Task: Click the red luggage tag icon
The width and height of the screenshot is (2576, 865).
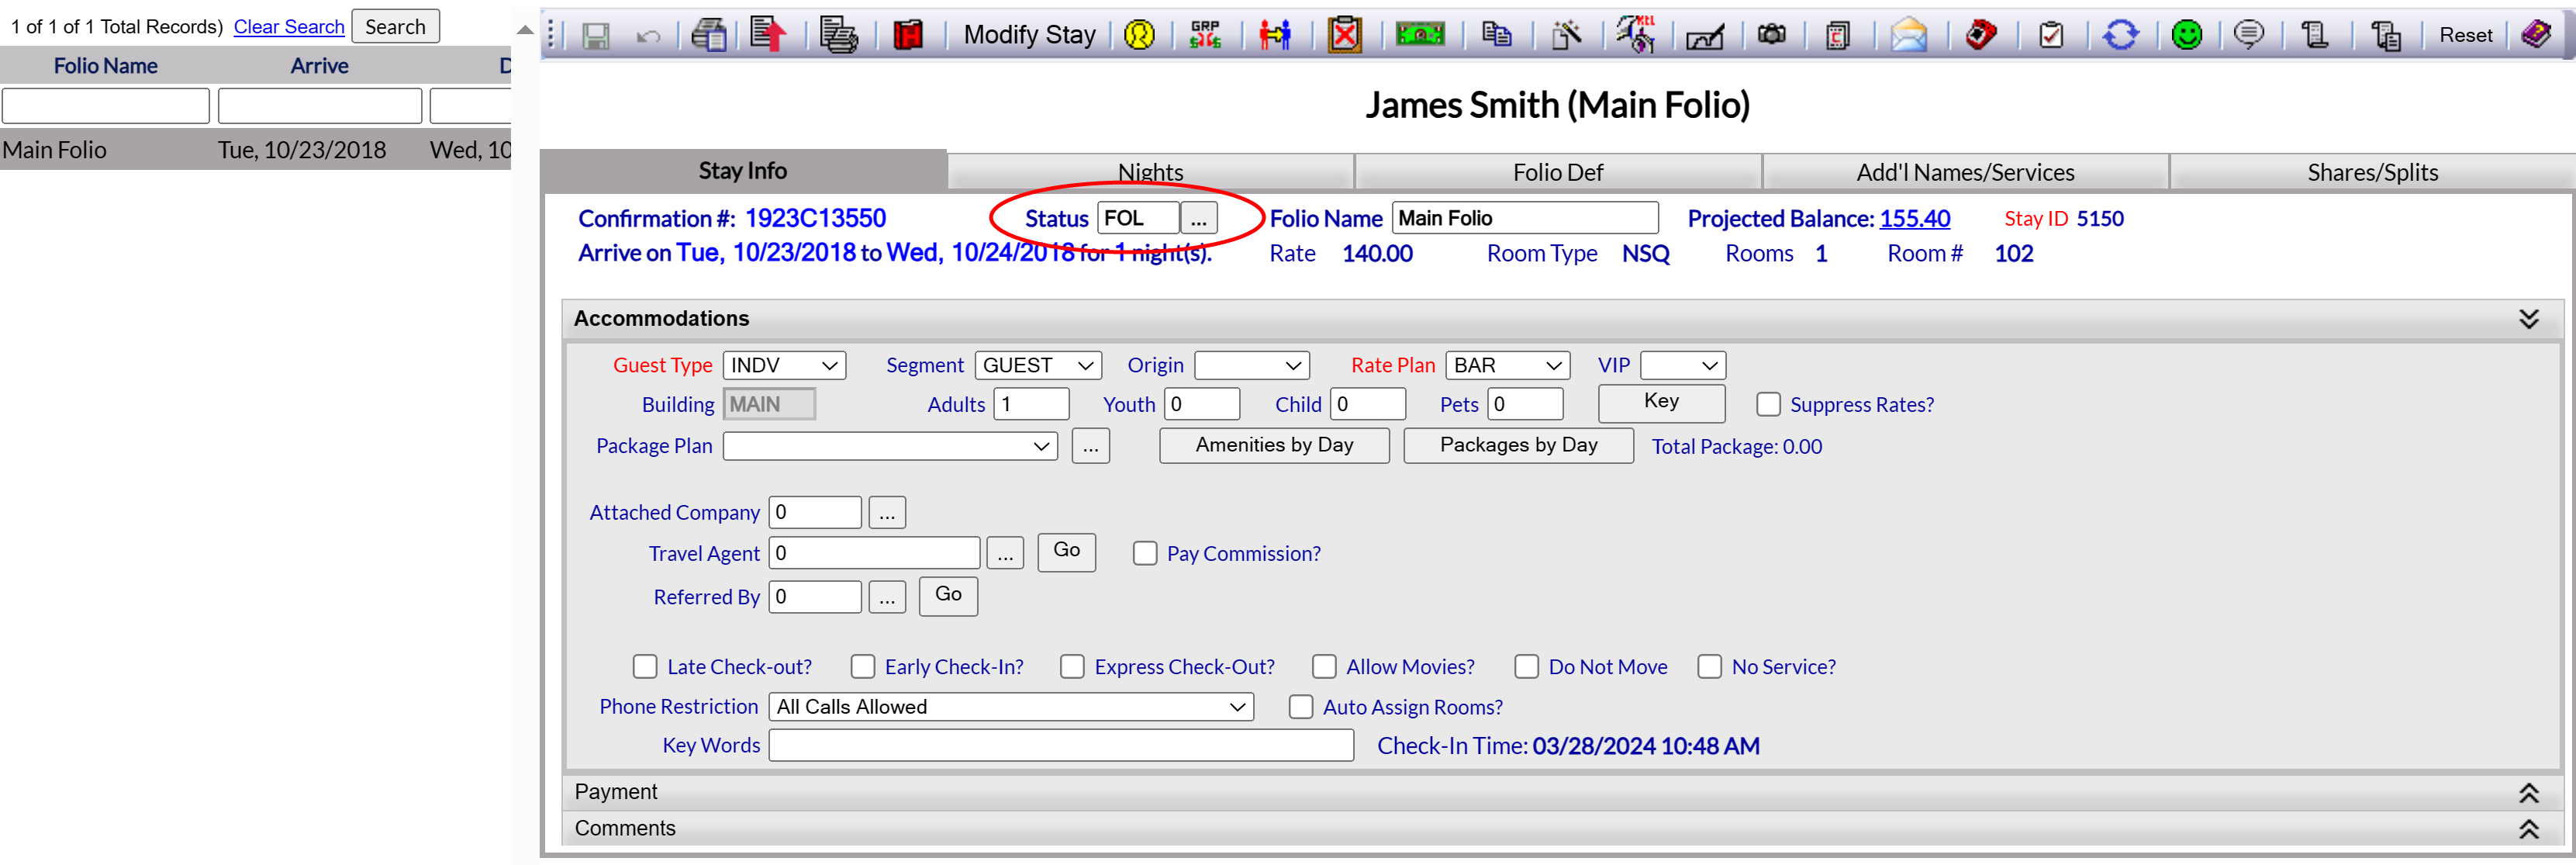Action: pyautogui.click(x=1980, y=35)
